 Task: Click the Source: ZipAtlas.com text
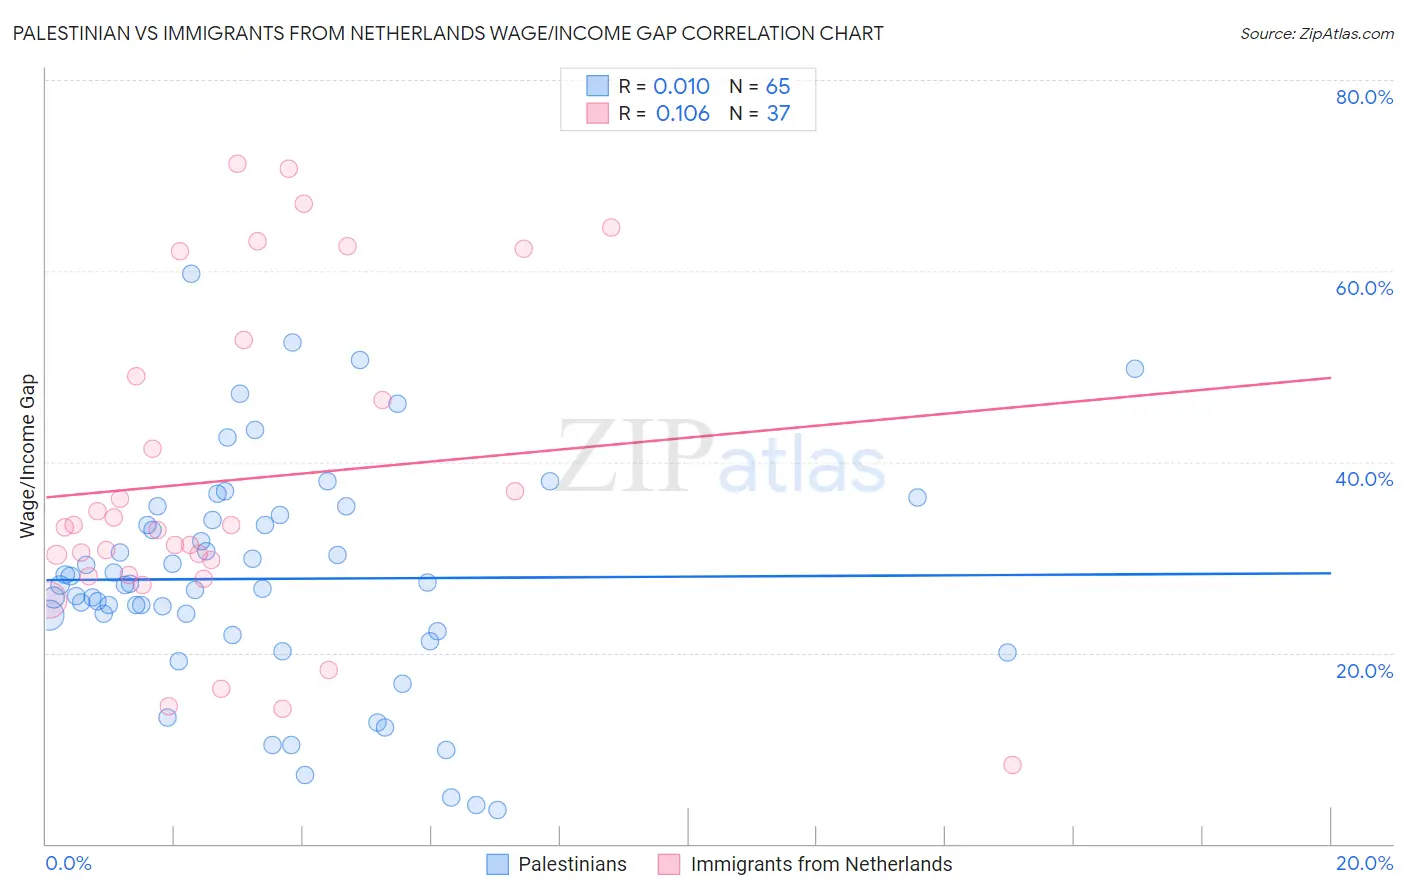click(1317, 33)
